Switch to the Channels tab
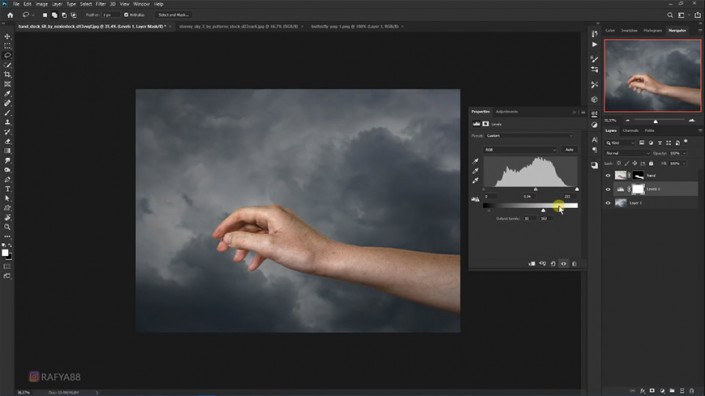The image size is (705, 396). [x=630, y=131]
